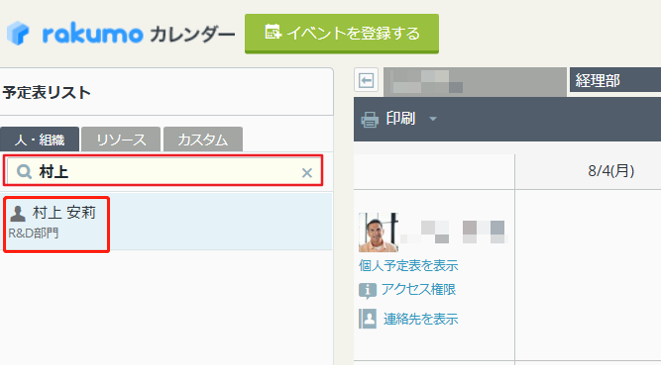Click the rakumo カレンダー title text
662x365 pixels.
coord(139,34)
